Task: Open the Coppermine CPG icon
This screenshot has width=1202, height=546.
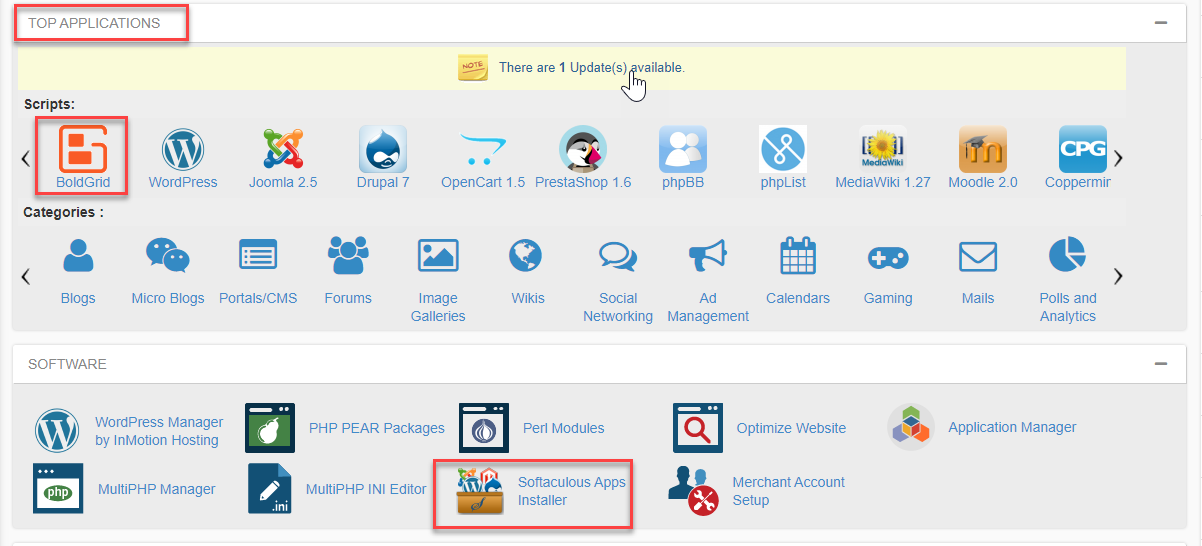Action: click(x=1083, y=149)
